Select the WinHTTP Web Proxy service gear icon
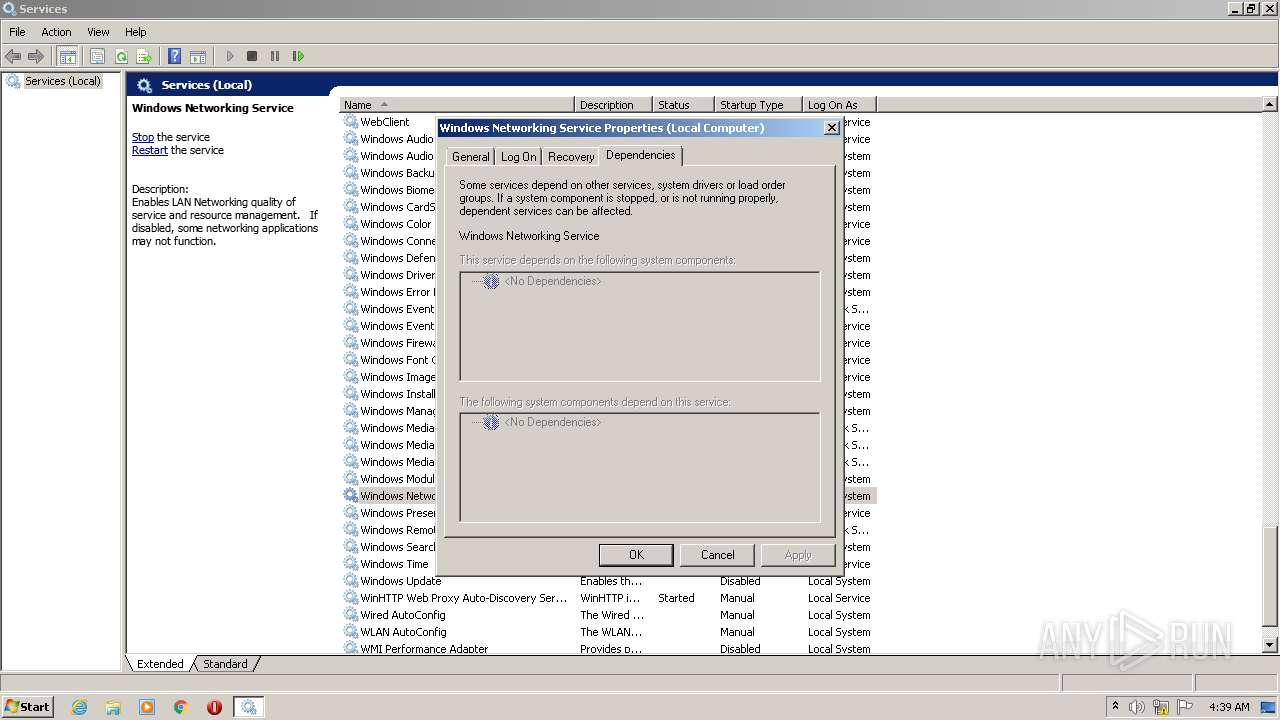The height and width of the screenshot is (720, 1280). [x=351, y=598]
